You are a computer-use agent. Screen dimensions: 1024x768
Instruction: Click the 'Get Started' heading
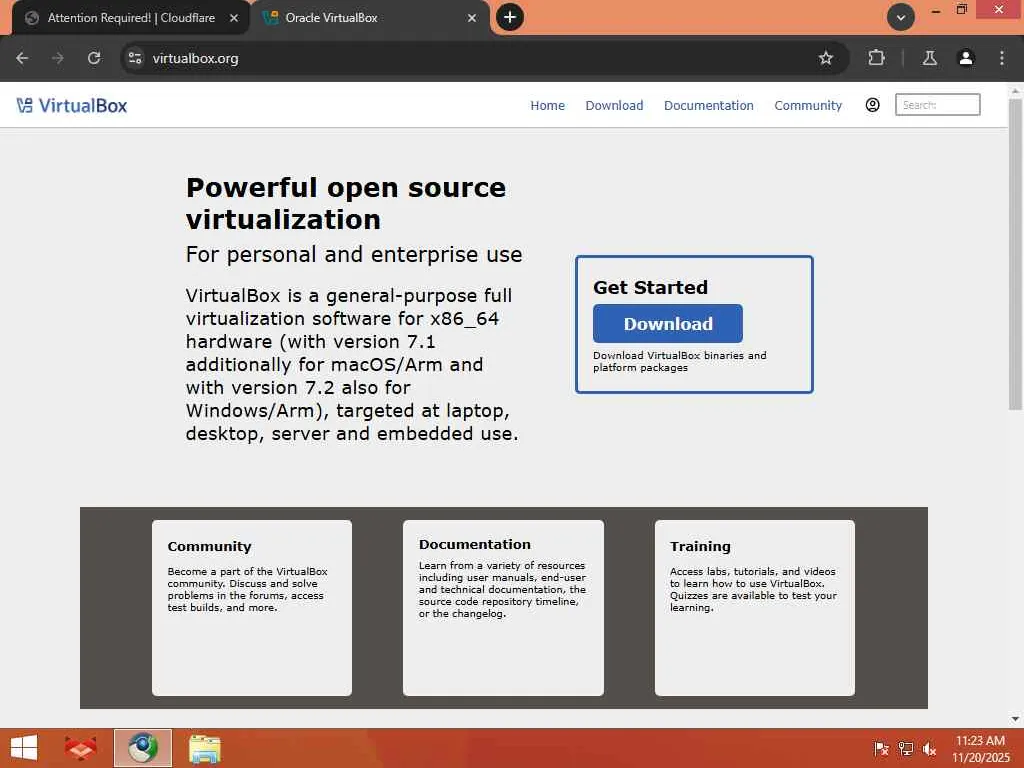pyautogui.click(x=650, y=287)
